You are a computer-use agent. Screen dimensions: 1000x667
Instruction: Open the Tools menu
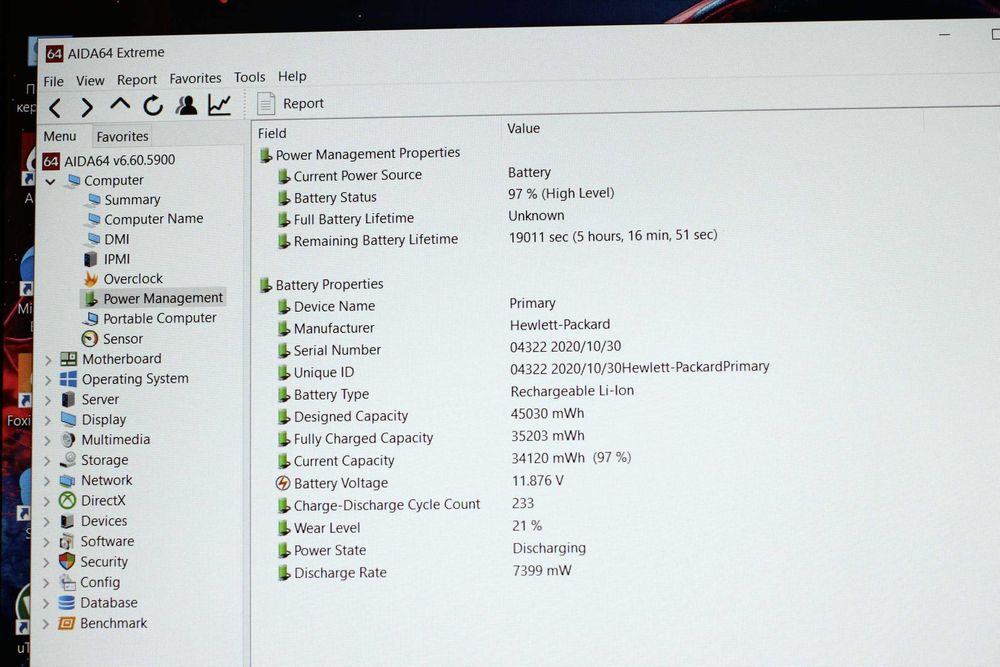[249, 77]
